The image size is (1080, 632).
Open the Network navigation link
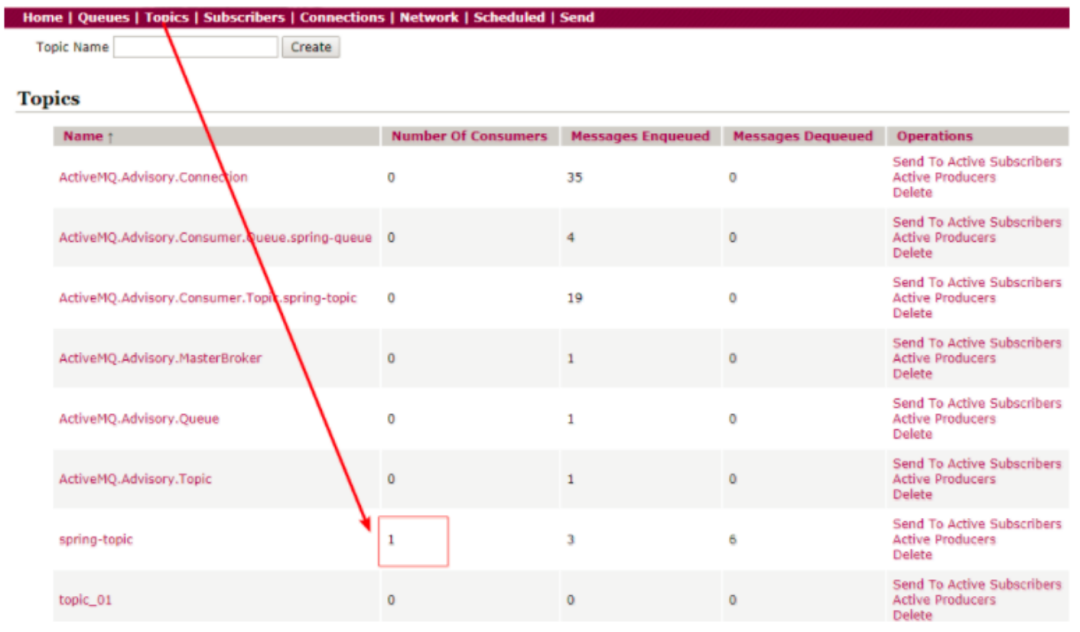pos(428,17)
